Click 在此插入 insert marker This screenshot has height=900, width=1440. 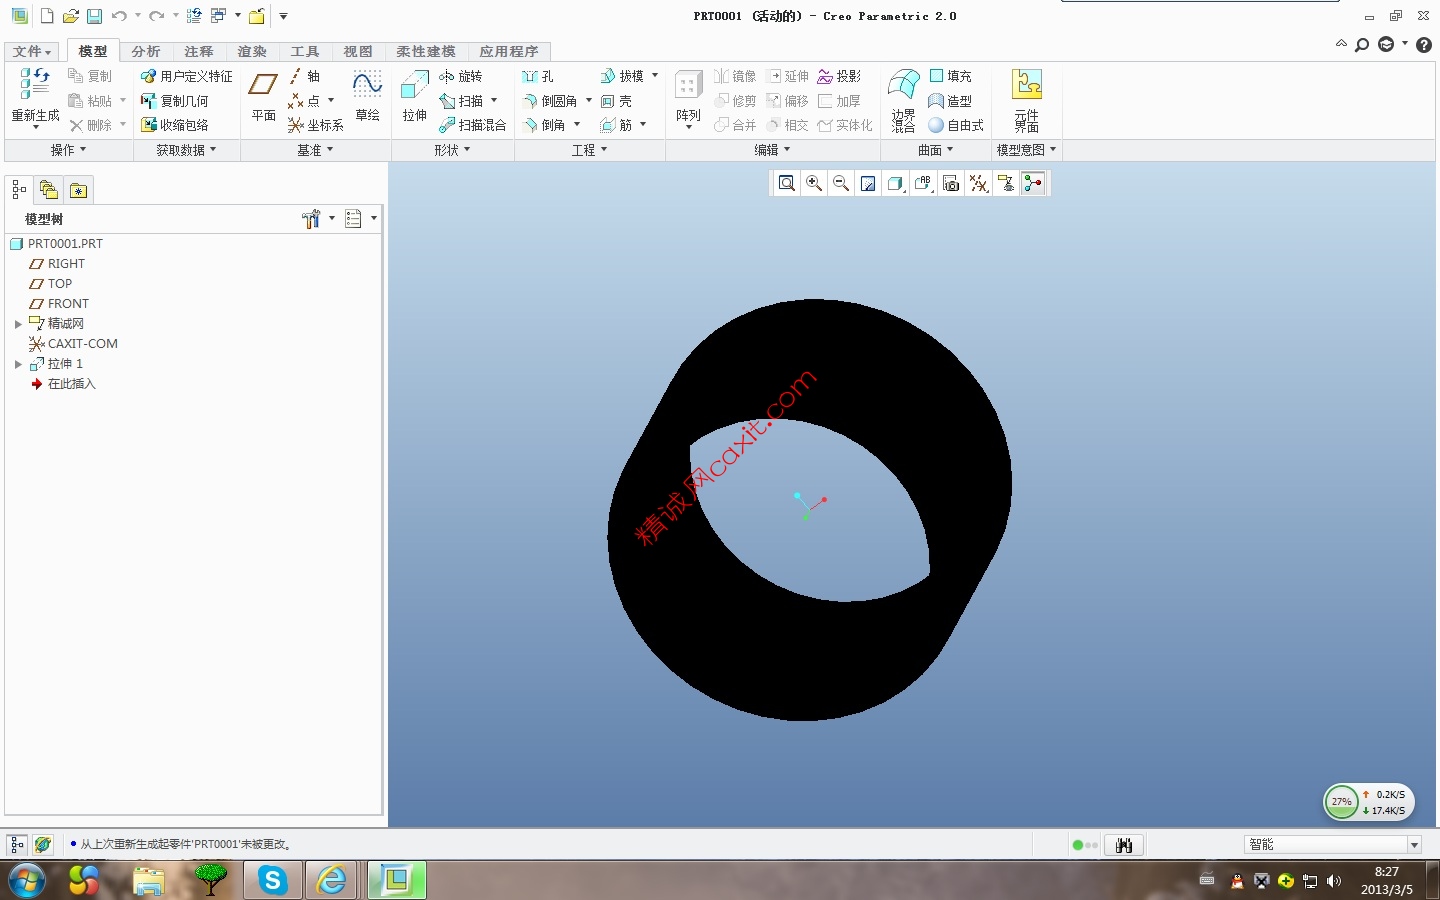coord(71,384)
